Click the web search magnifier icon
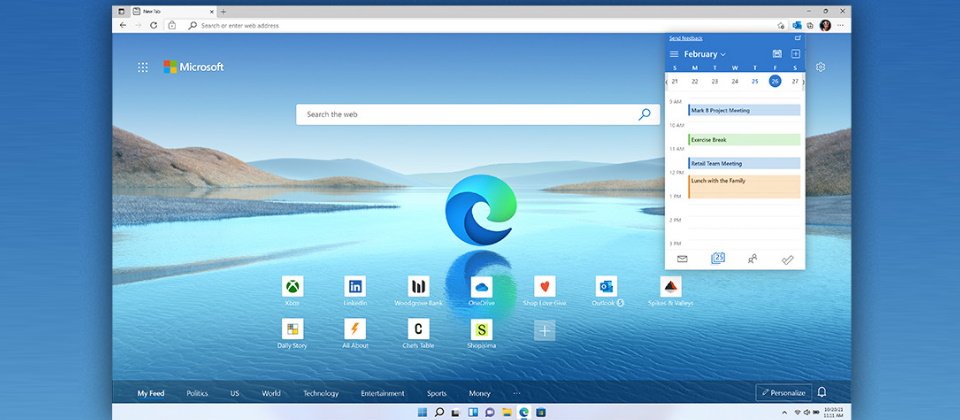The width and height of the screenshot is (960, 420). click(x=645, y=114)
